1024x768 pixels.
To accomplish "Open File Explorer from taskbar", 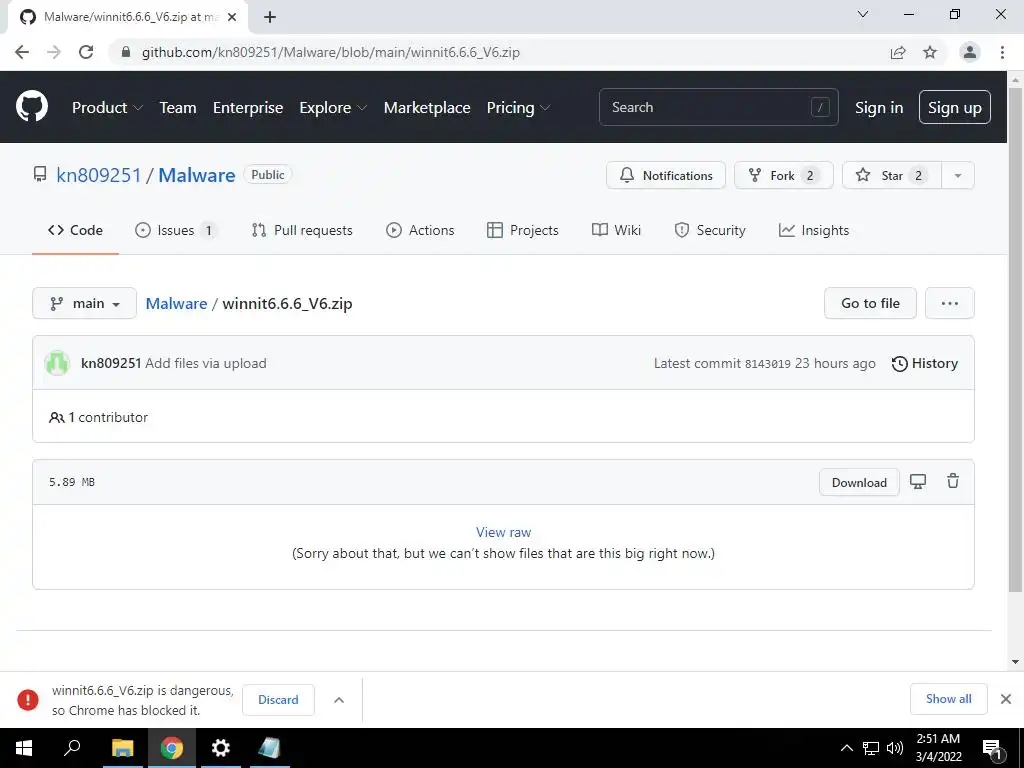I will coord(122,748).
